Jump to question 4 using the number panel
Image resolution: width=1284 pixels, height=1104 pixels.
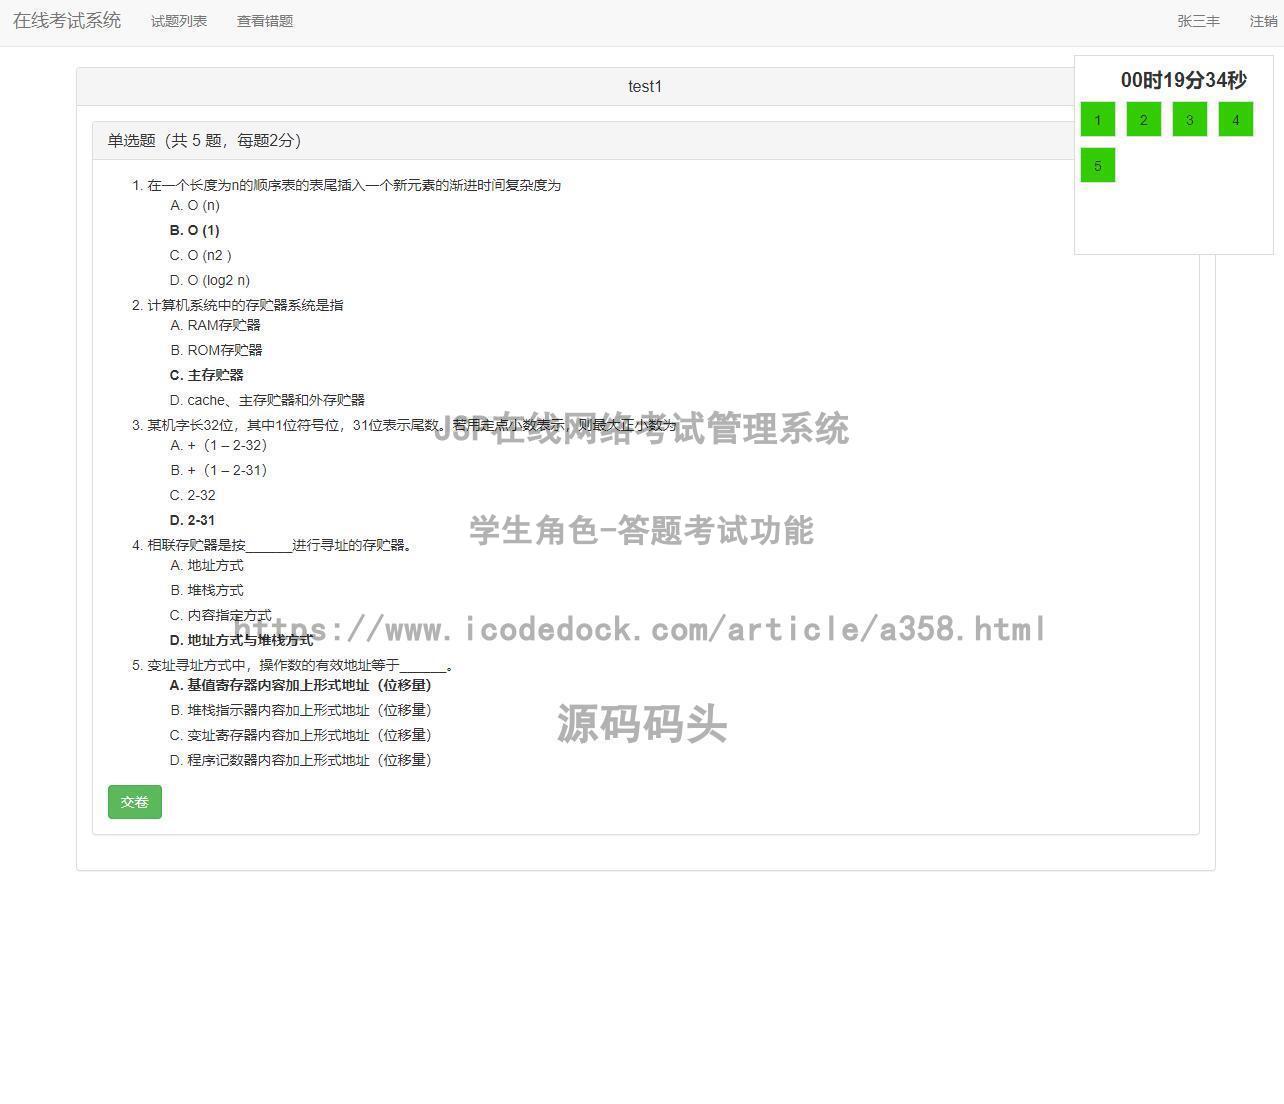[1235, 119]
